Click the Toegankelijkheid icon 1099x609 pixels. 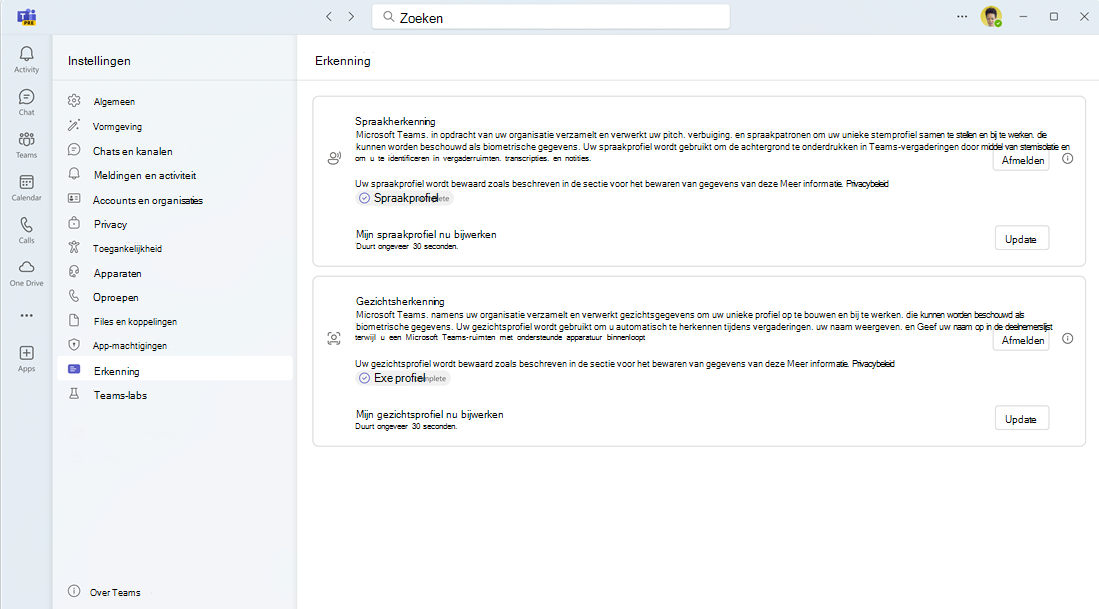74,247
